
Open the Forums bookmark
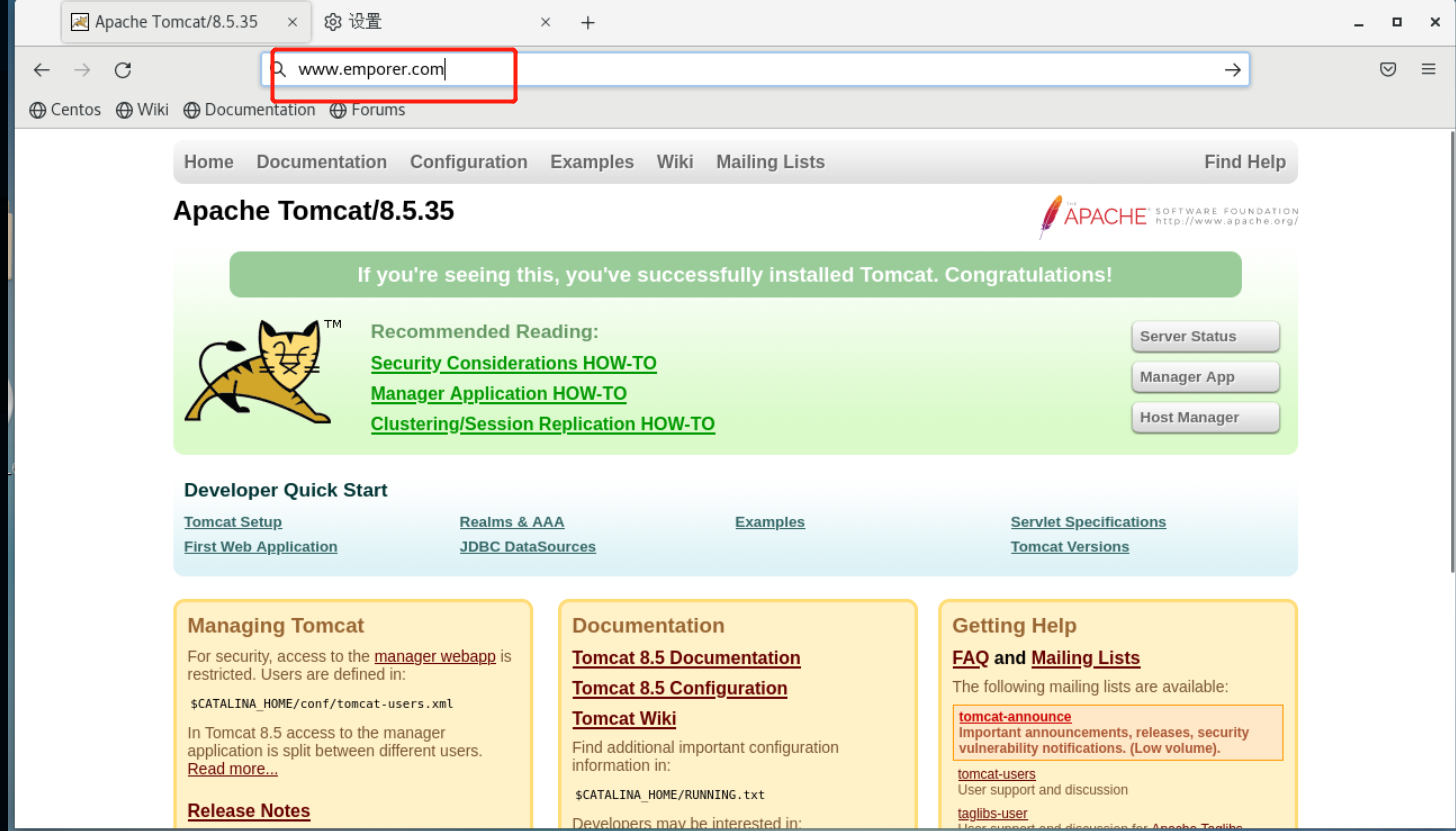368,110
